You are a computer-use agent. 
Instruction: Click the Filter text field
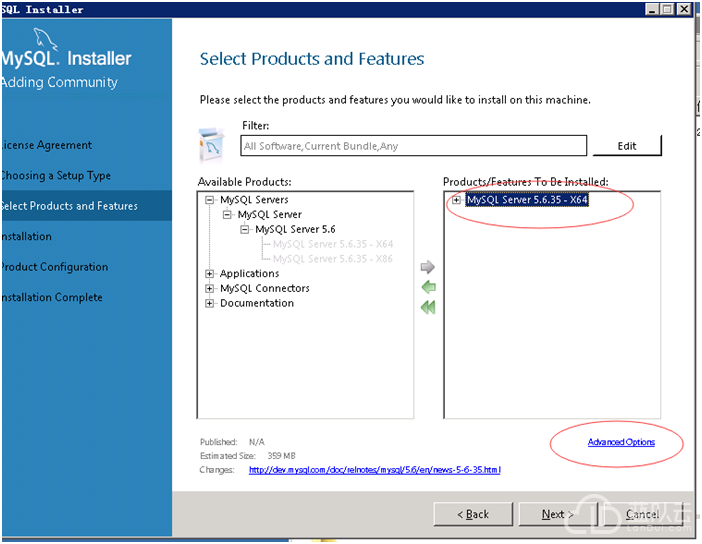[413, 146]
